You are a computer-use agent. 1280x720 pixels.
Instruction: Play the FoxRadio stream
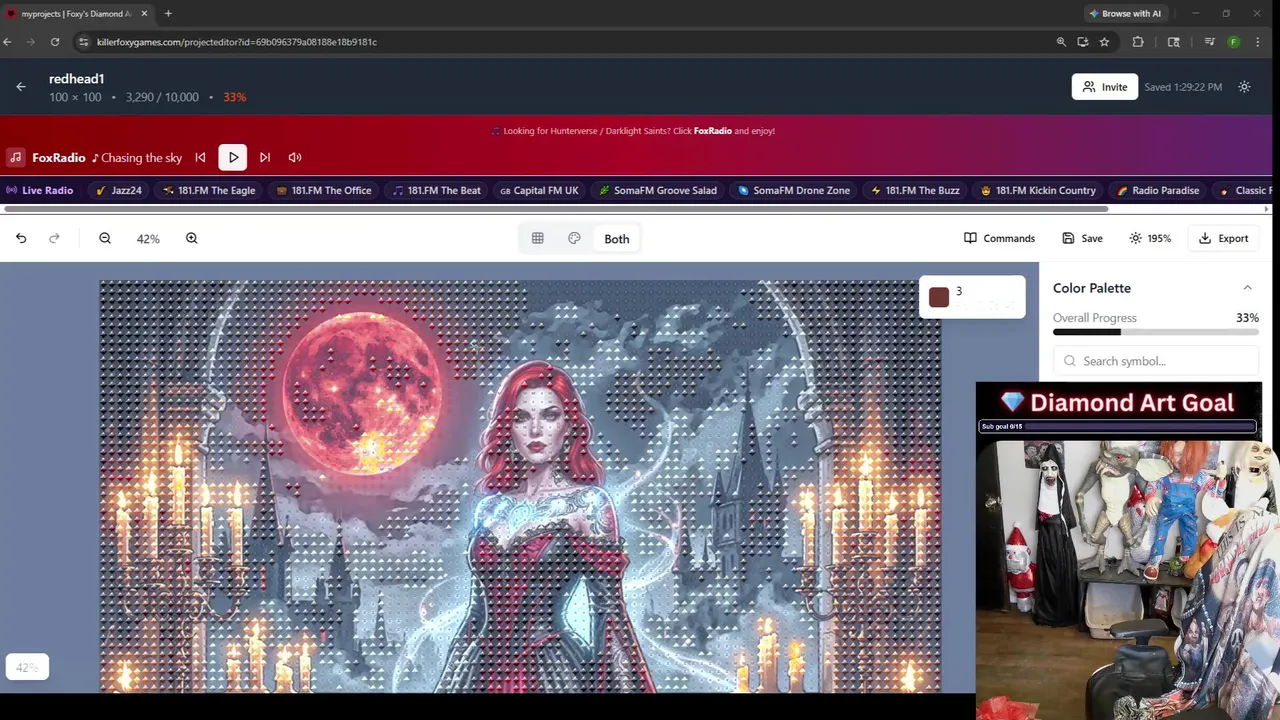[233, 157]
